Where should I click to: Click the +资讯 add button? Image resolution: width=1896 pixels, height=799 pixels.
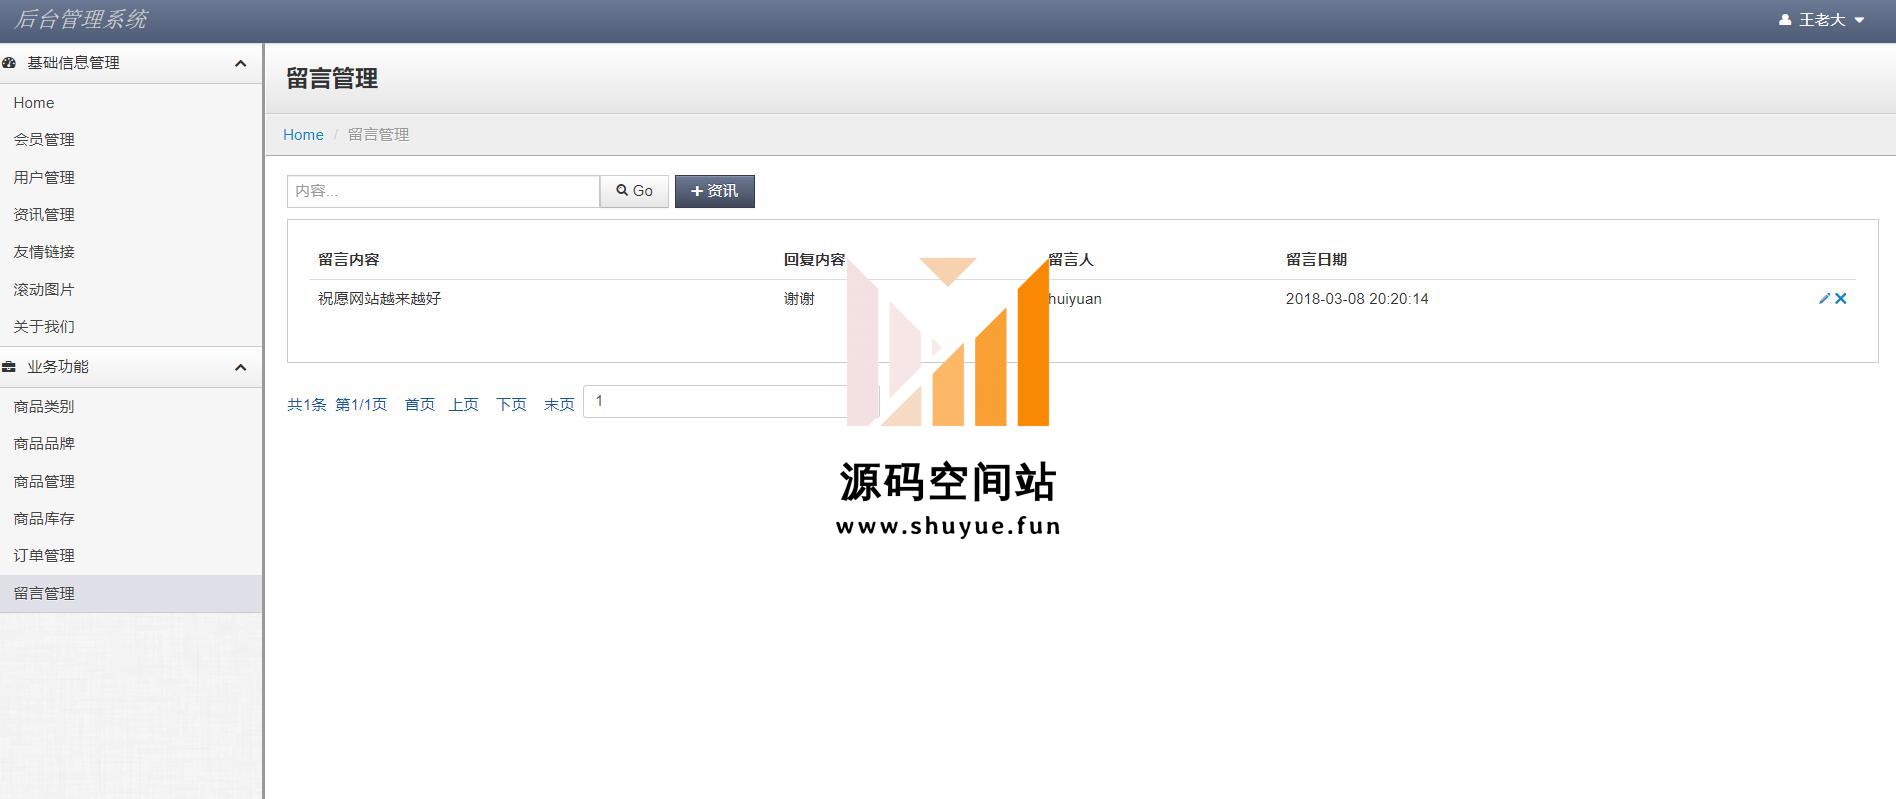715,191
